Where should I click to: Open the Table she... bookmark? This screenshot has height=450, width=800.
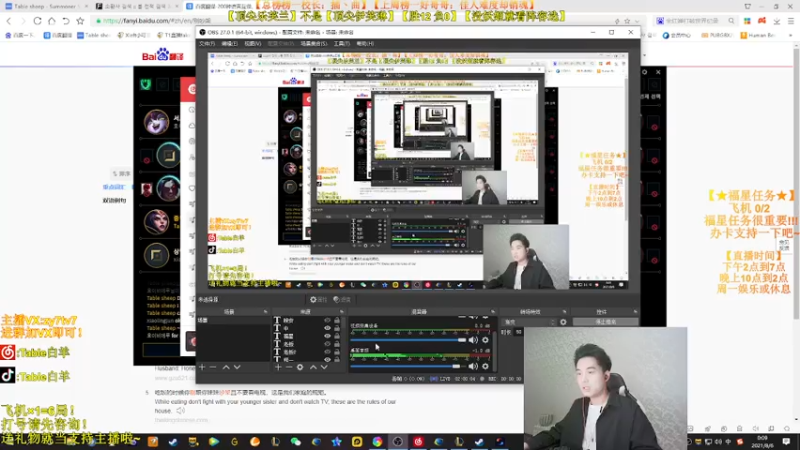(94, 35)
